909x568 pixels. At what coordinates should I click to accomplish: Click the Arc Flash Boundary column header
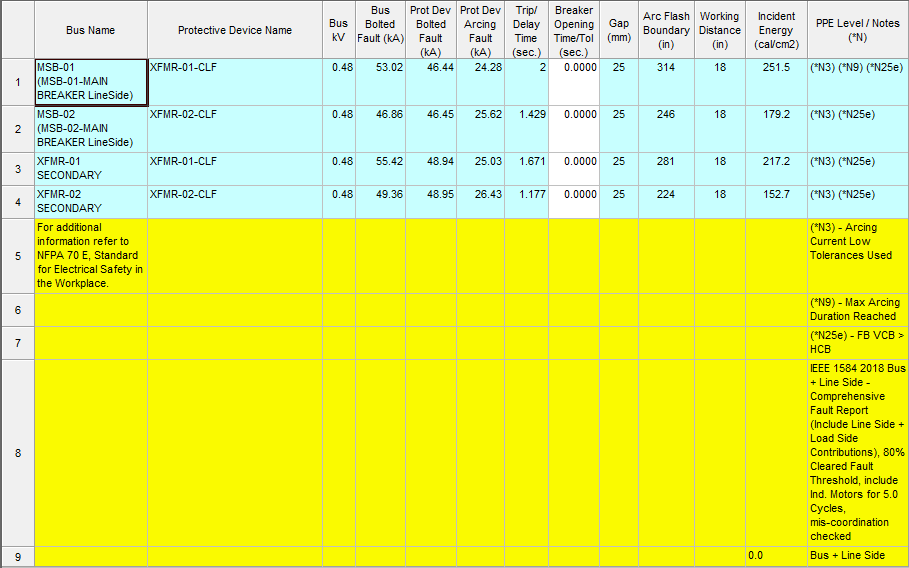666,30
